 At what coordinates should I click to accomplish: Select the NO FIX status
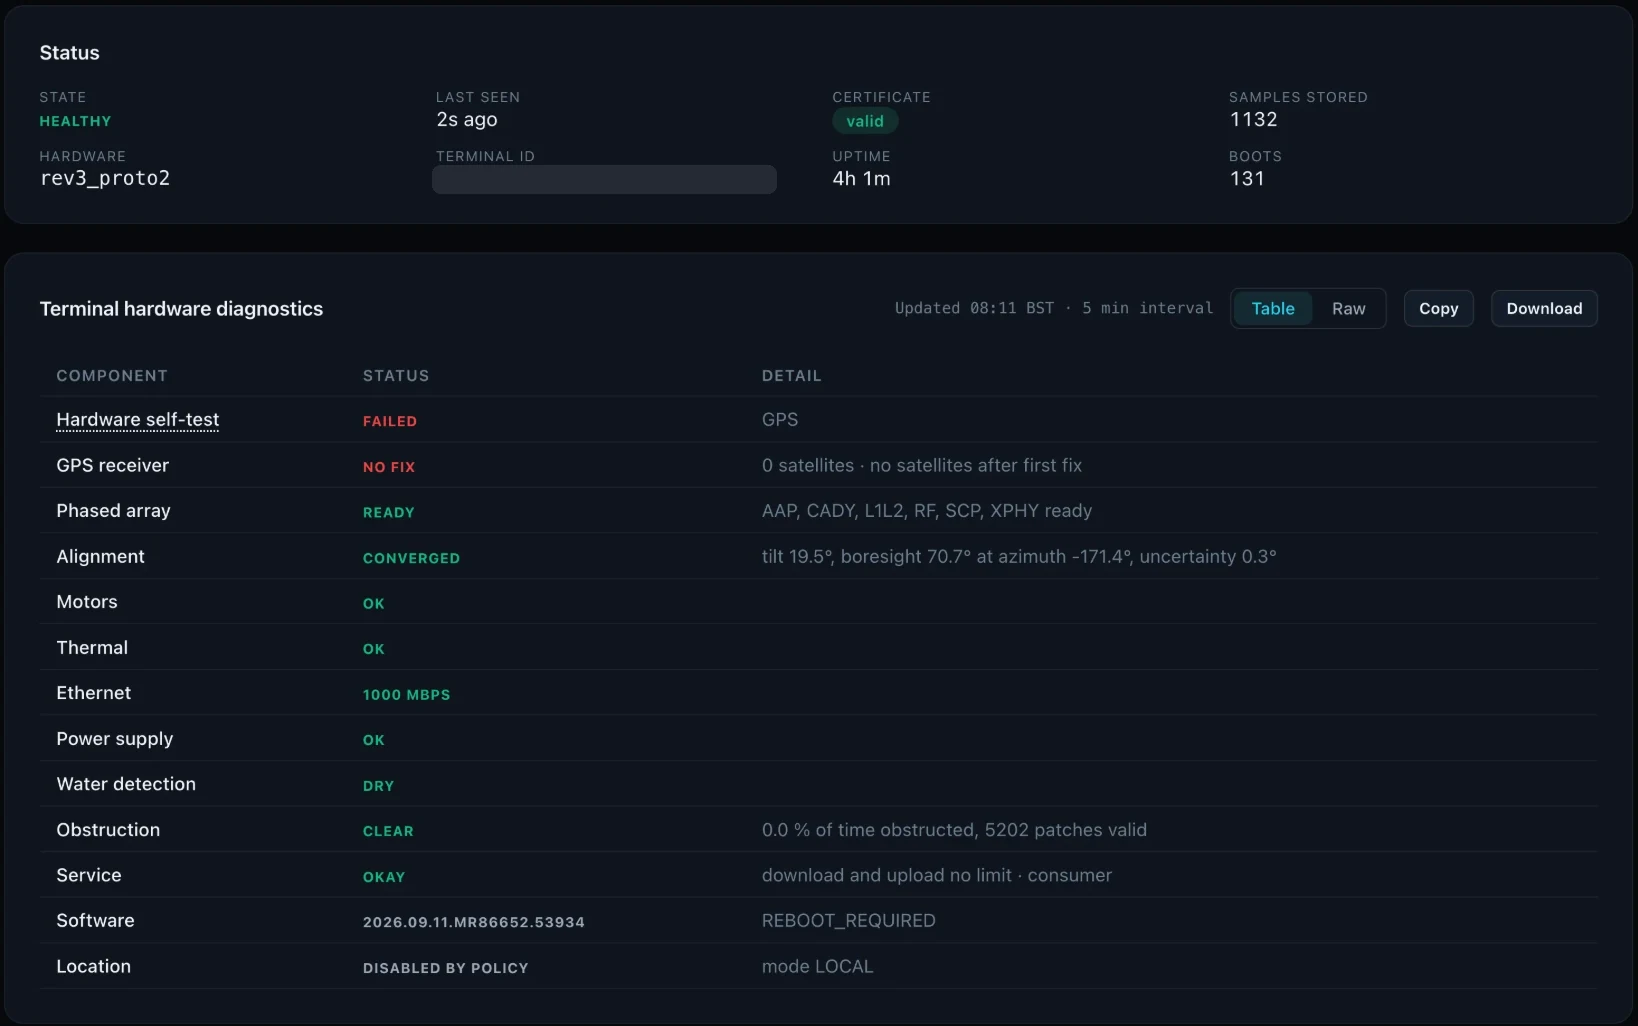tap(389, 467)
